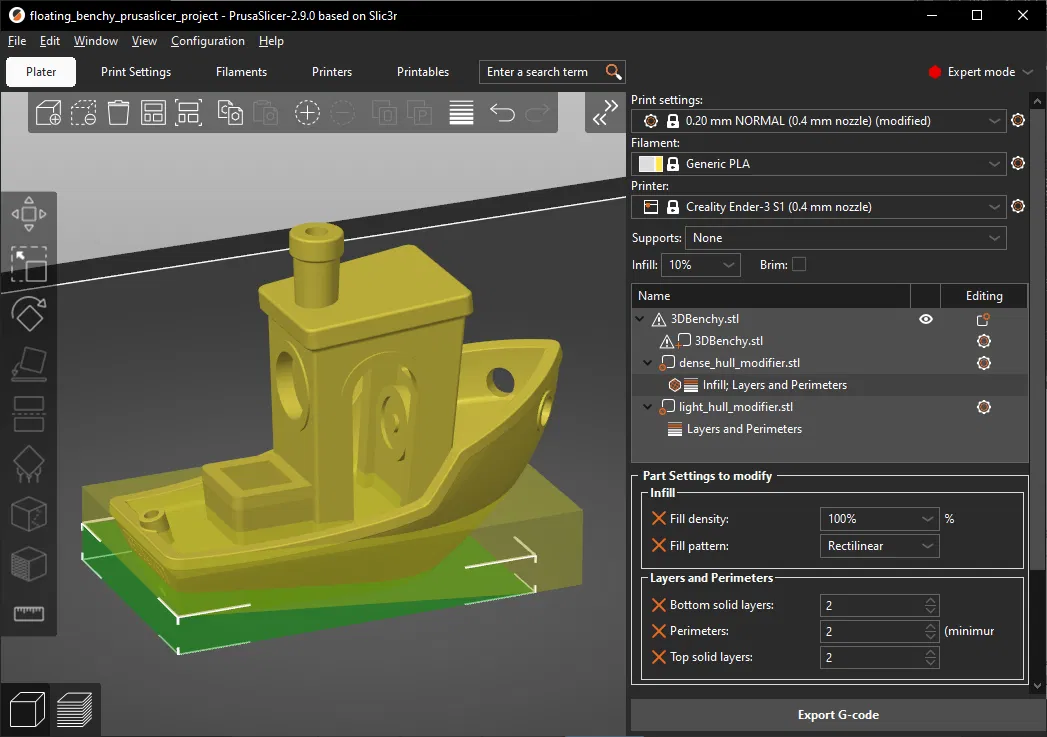
Task: Open Infill 10% dropdown
Action: 700,265
